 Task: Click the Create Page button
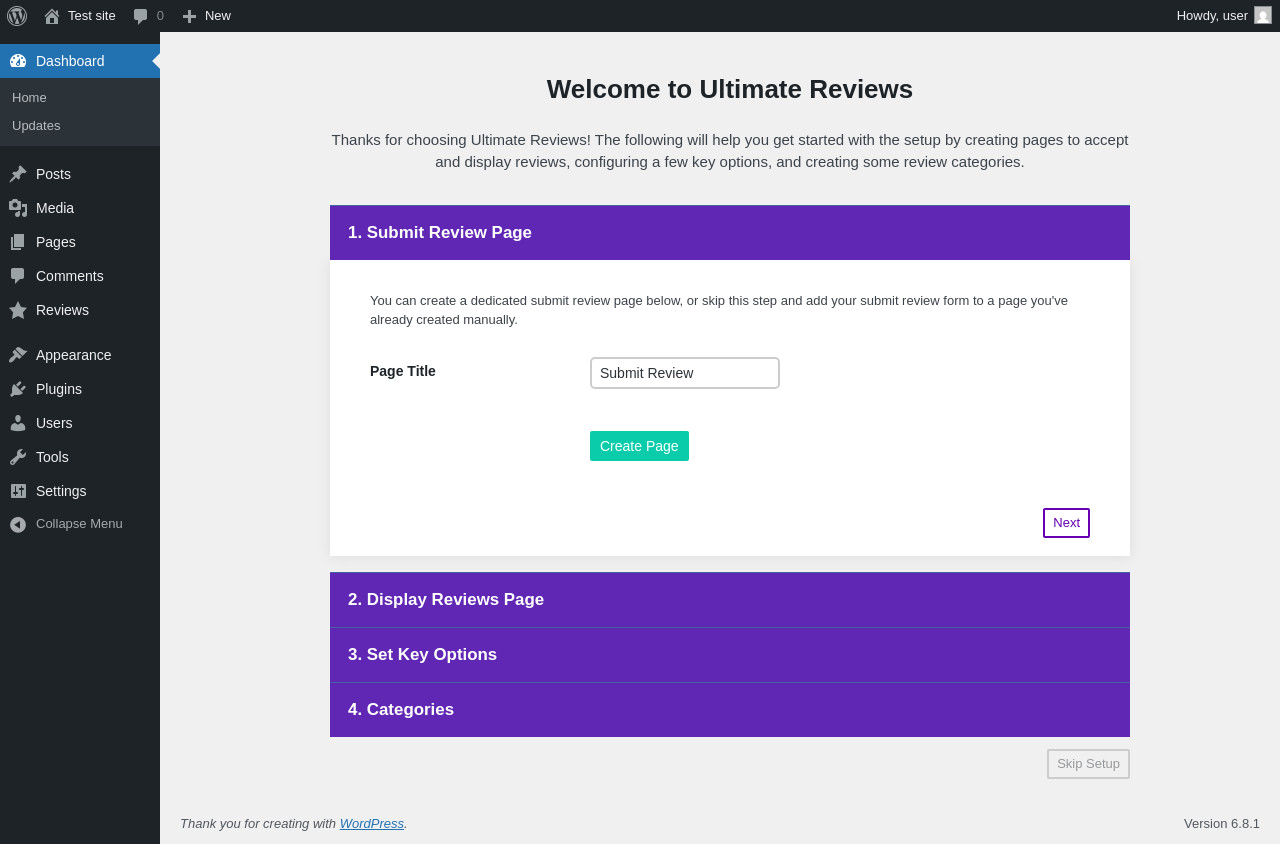coord(639,446)
